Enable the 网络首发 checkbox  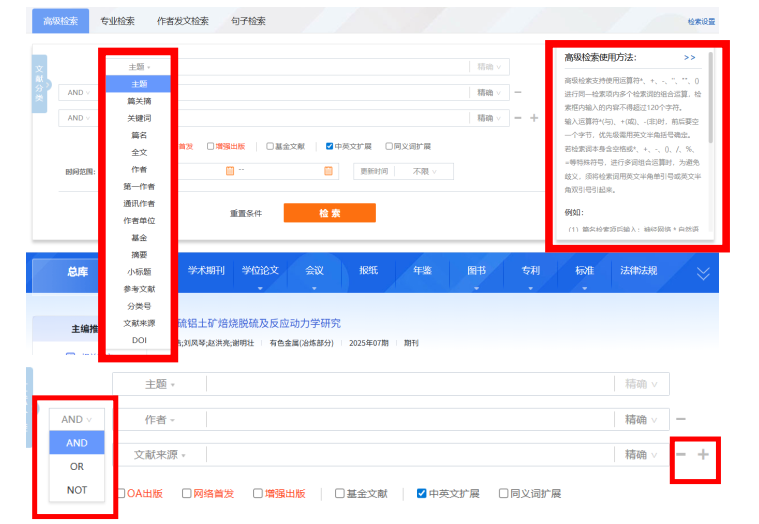pyautogui.click(x=184, y=493)
